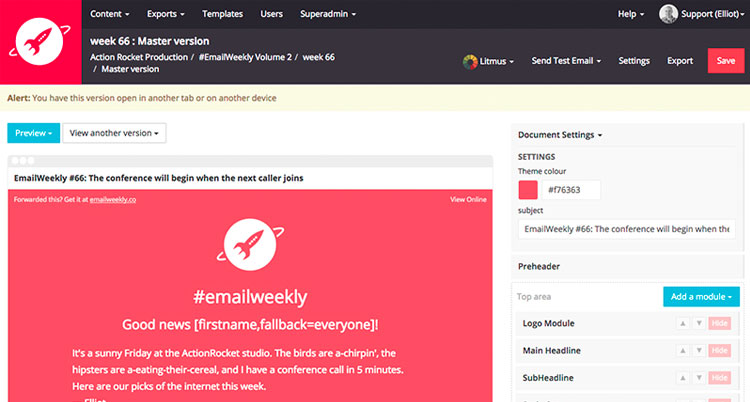The width and height of the screenshot is (750, 402).
Task: Click the rocket logo in top-left corner
Action: 40,42
